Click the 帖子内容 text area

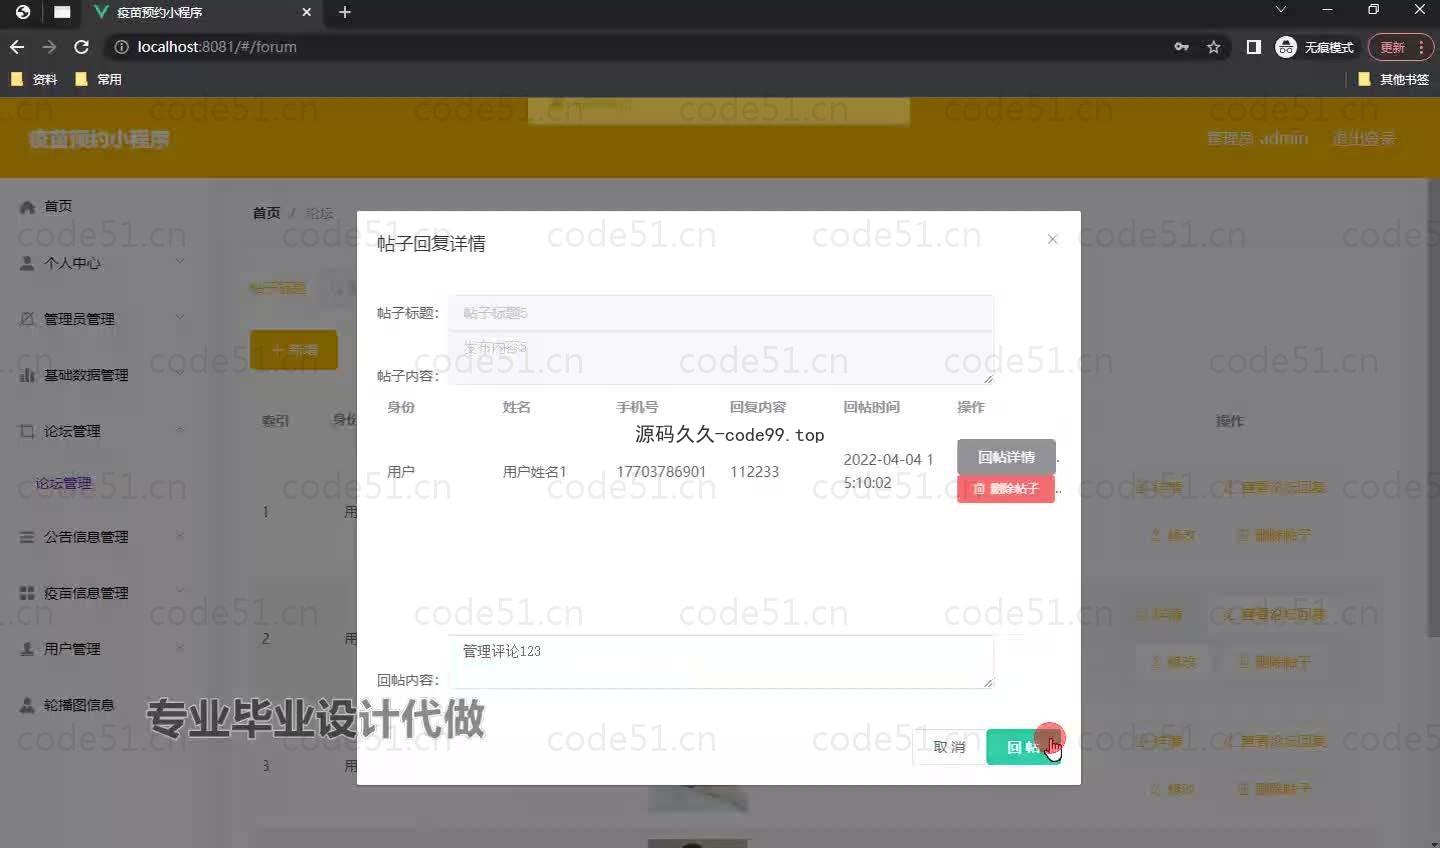pyautogui.click(x=721, y=358)
